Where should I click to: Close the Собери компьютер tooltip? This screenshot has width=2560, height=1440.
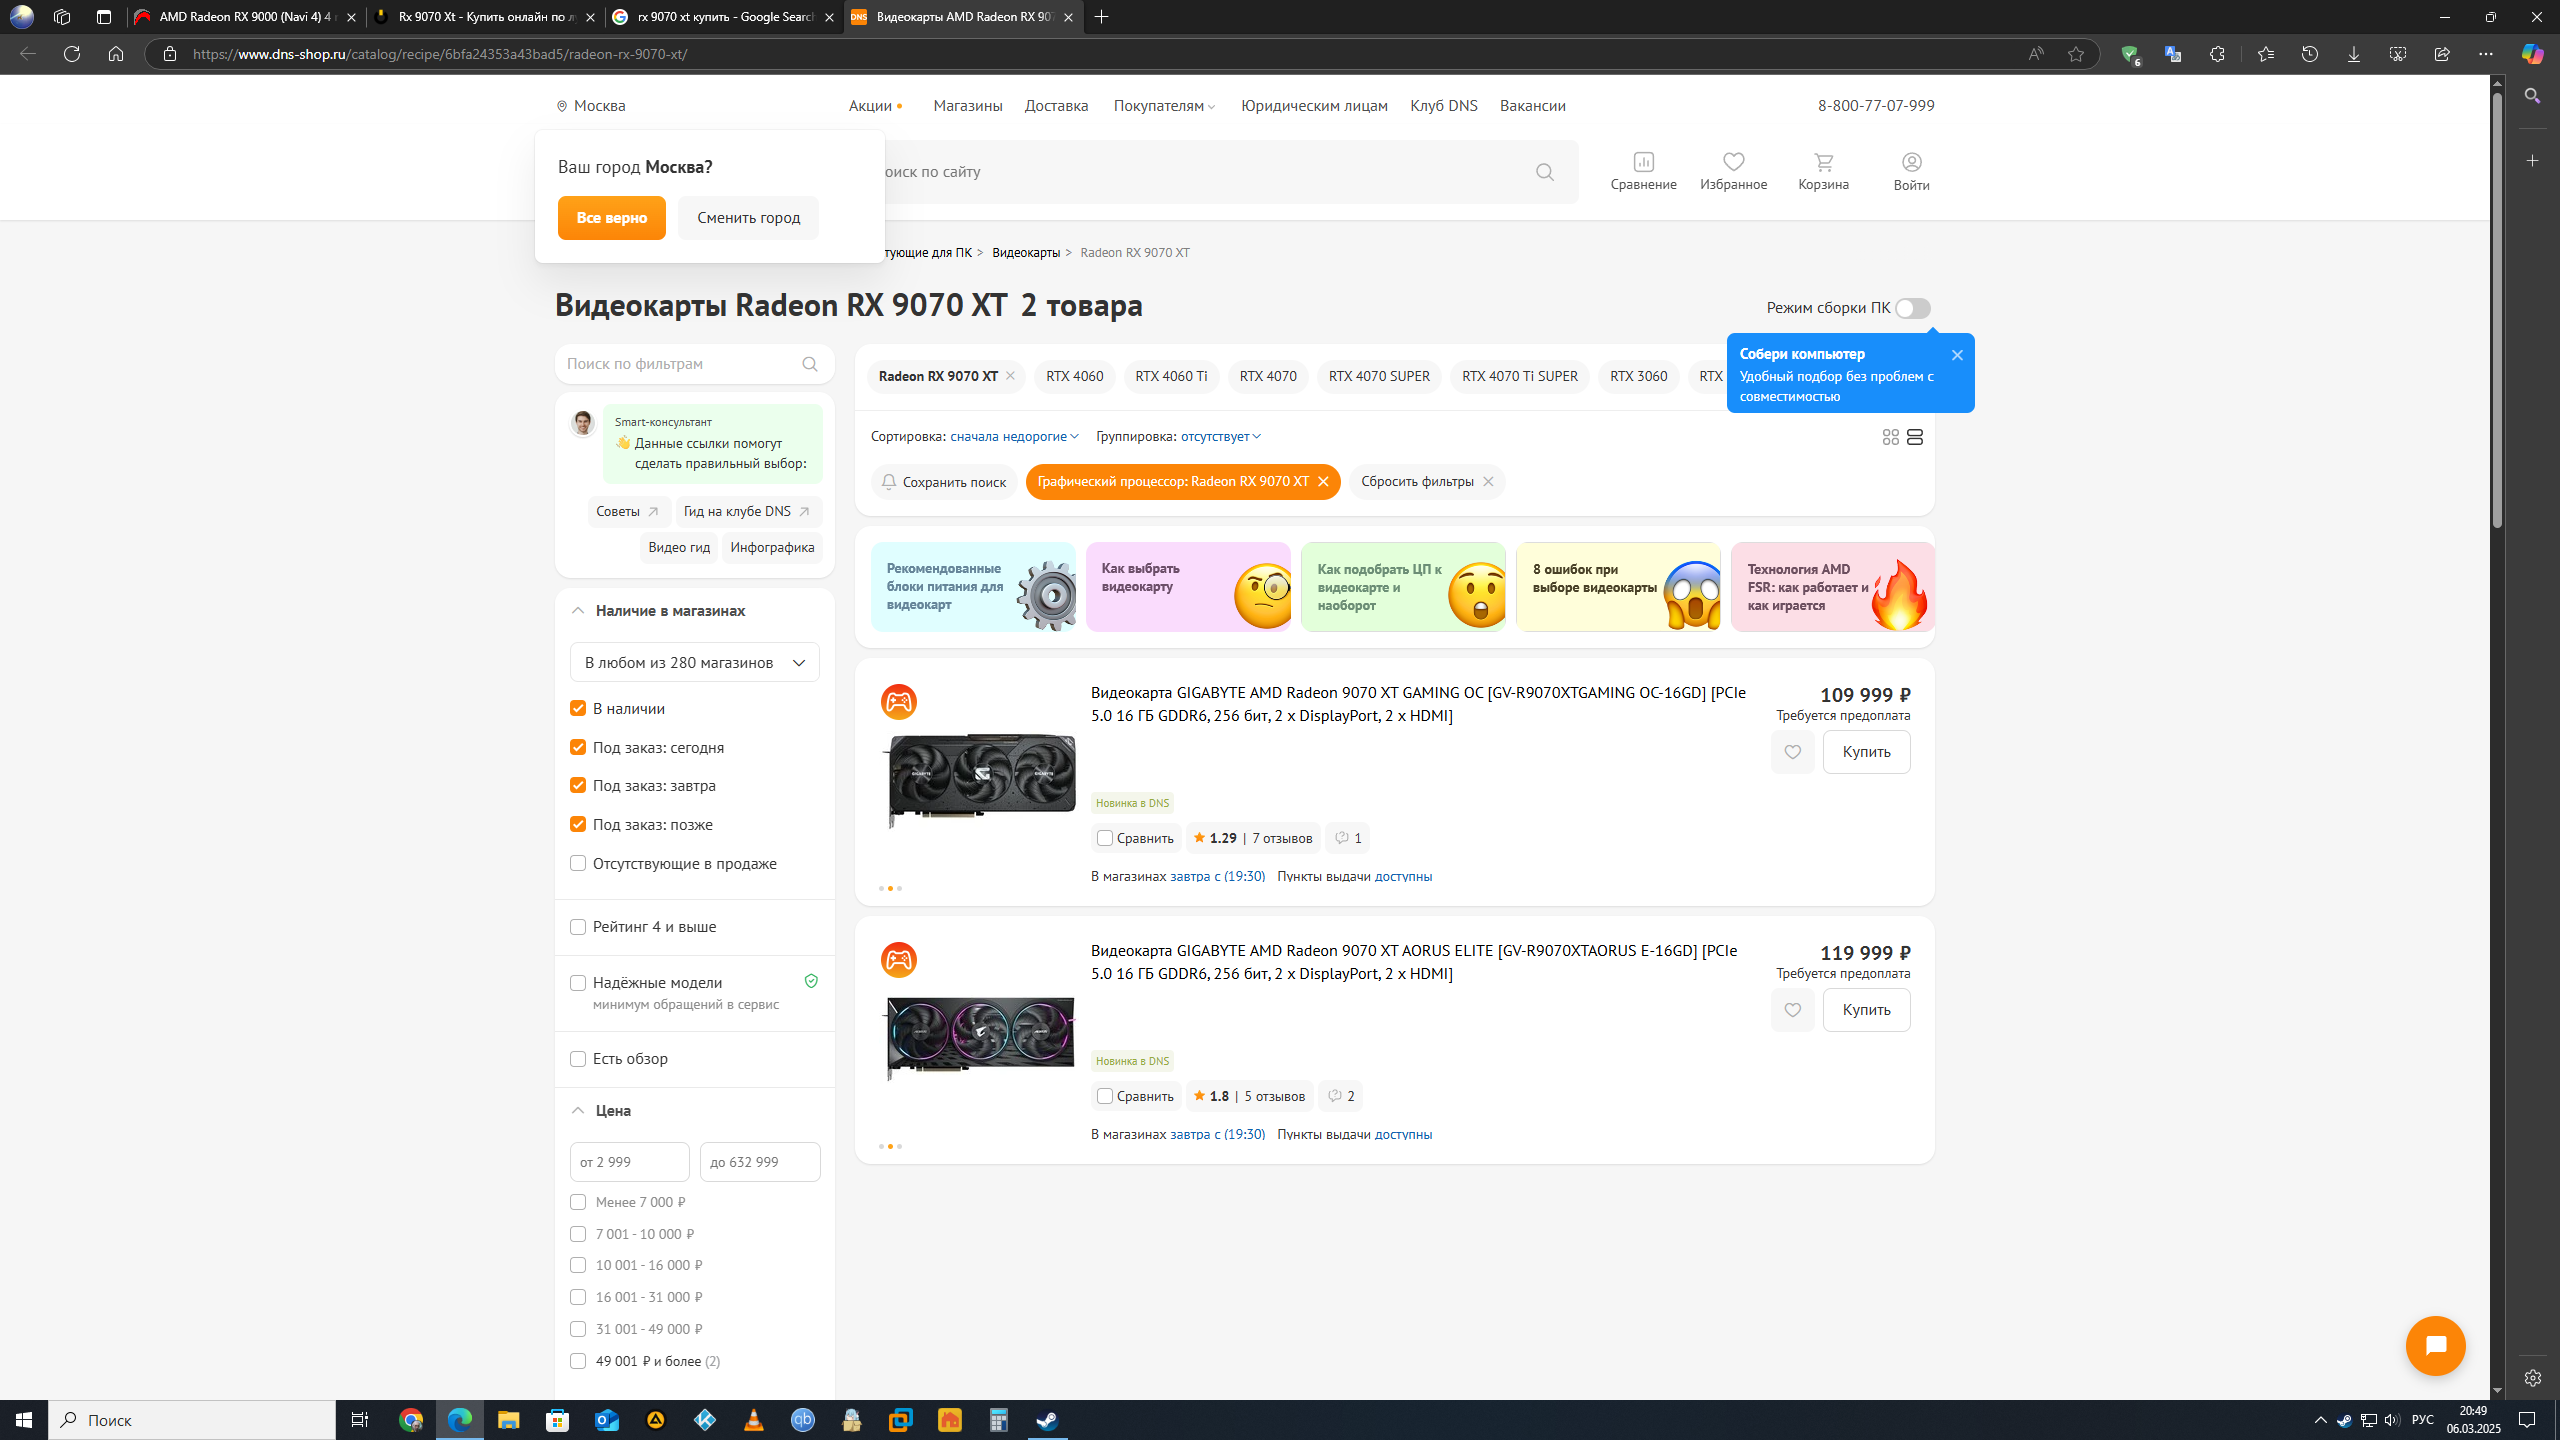[1957, 355]
